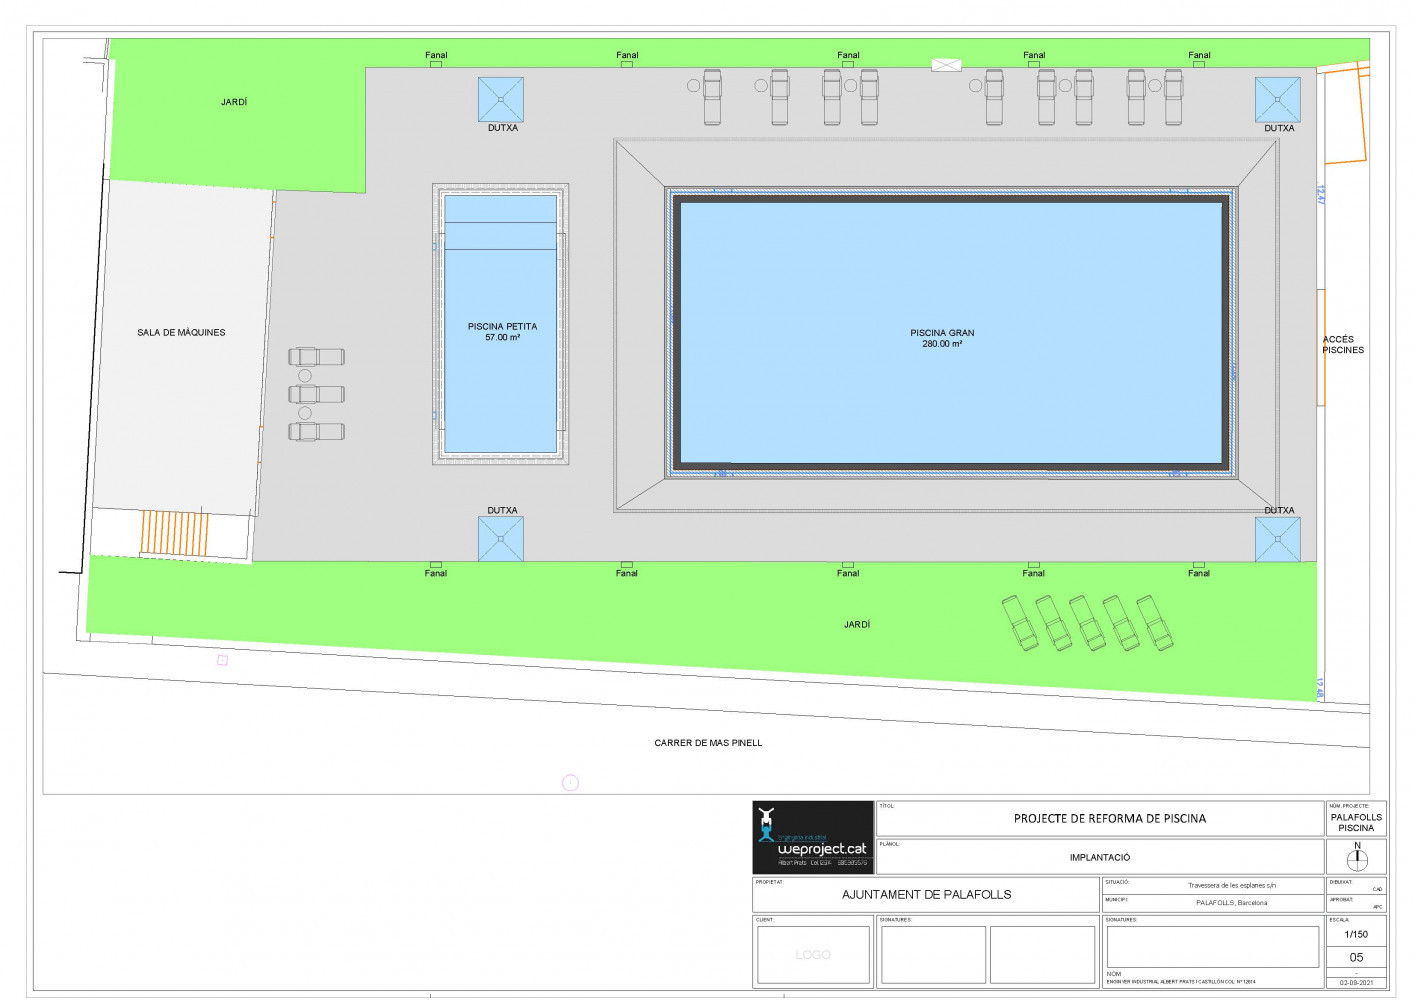Viewport: 1415px width, 1000px height.
Task: Select the Travessera de les esplanes s/n address
Action: (1232, 885)
